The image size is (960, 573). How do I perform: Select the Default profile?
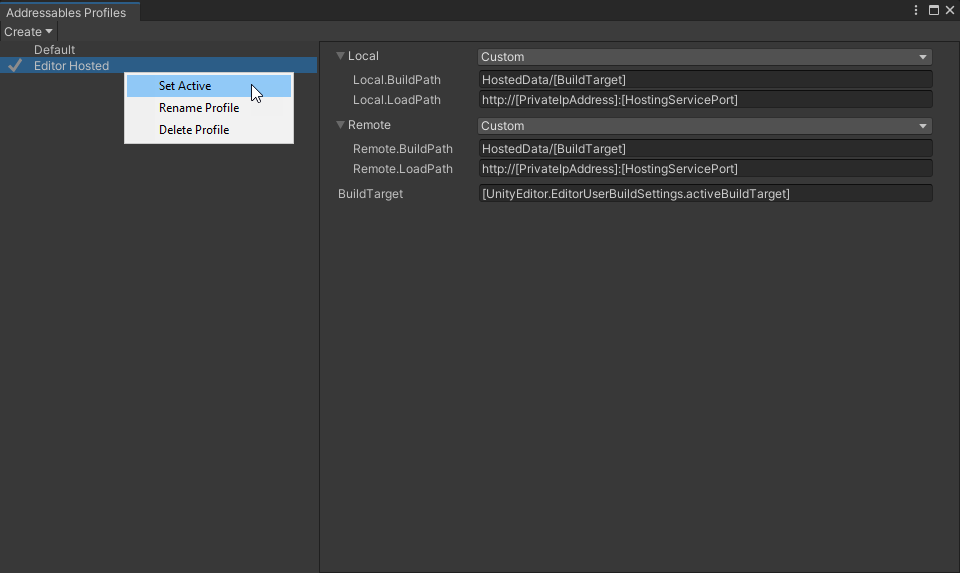pyautogui.click(x=54, y=50)
